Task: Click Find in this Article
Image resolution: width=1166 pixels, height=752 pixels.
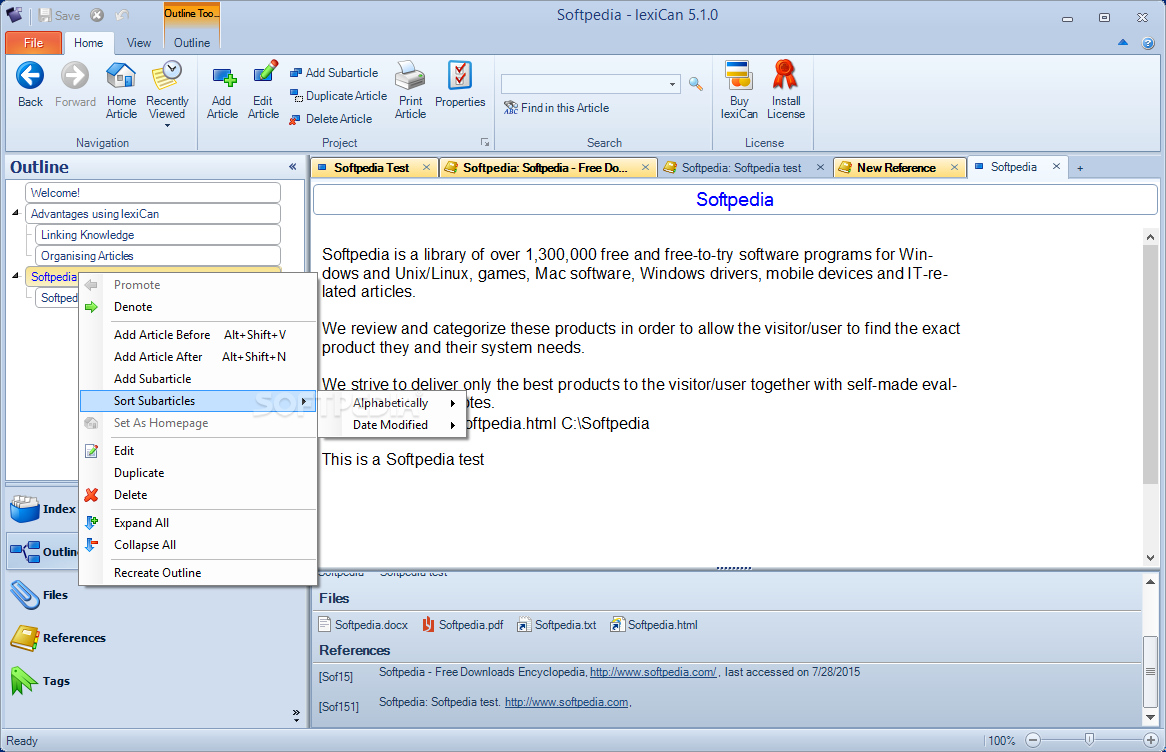Action: click(556, 108)
